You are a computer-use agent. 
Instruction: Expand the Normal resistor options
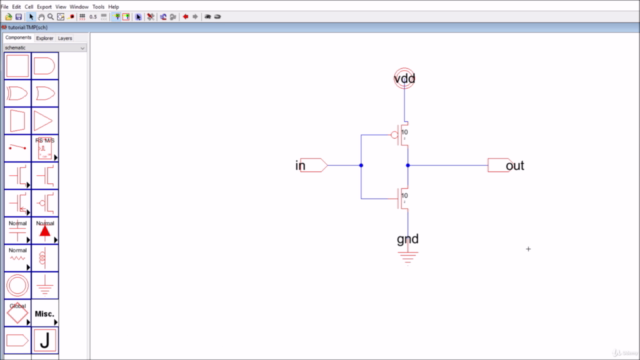(28, 267)
